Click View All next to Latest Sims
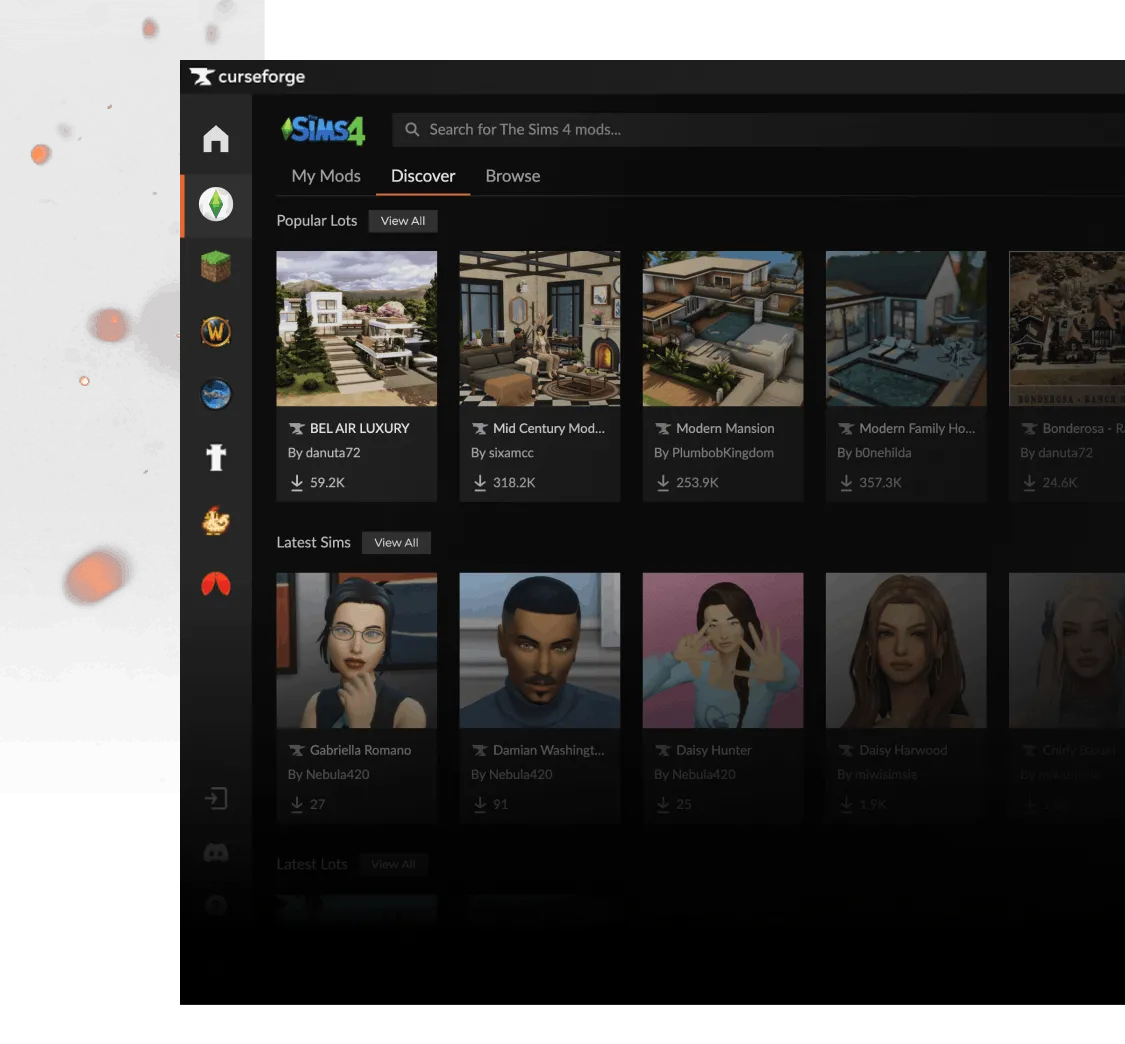 click(396, 543)
